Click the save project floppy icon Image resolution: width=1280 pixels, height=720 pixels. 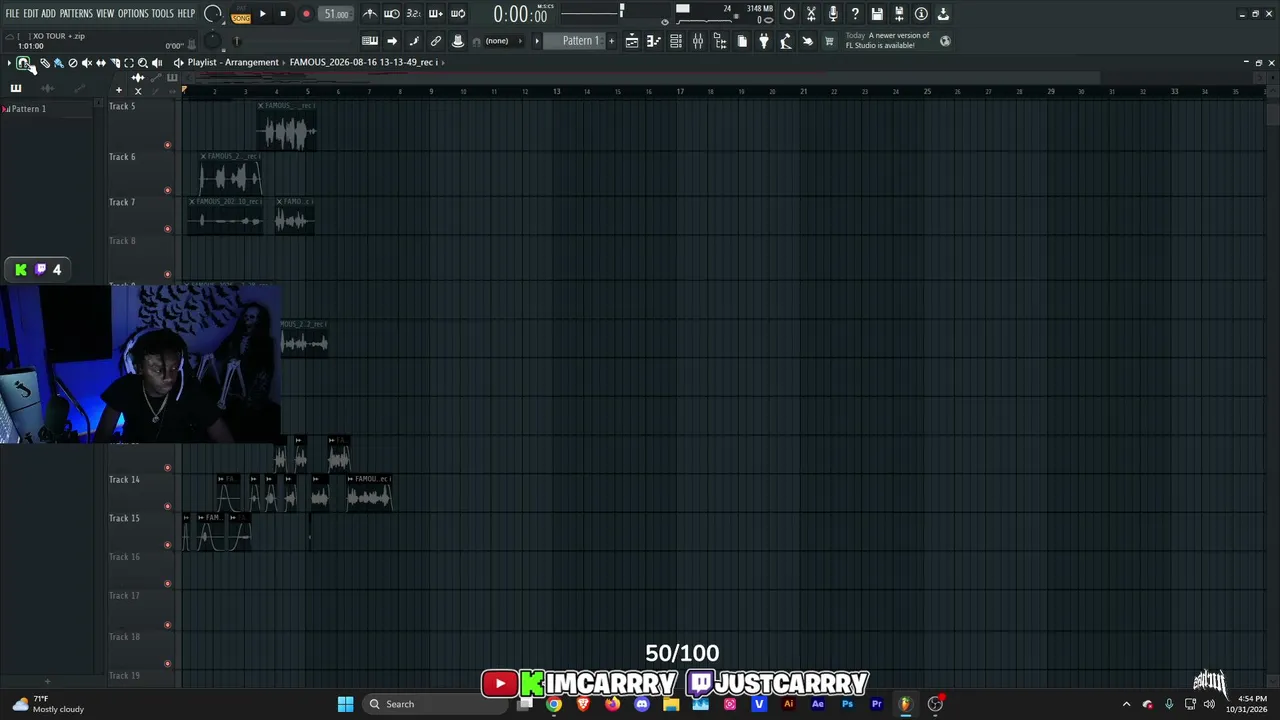point(877,14)
